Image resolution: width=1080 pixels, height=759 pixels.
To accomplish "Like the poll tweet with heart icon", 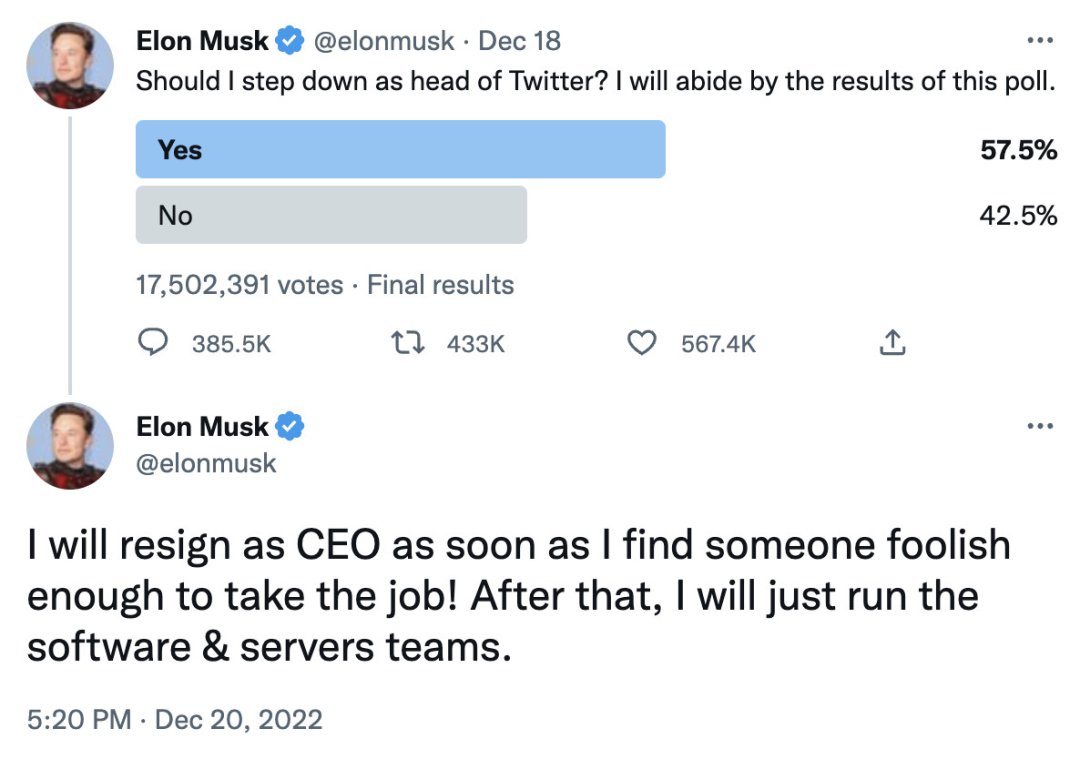I will 640,344.
